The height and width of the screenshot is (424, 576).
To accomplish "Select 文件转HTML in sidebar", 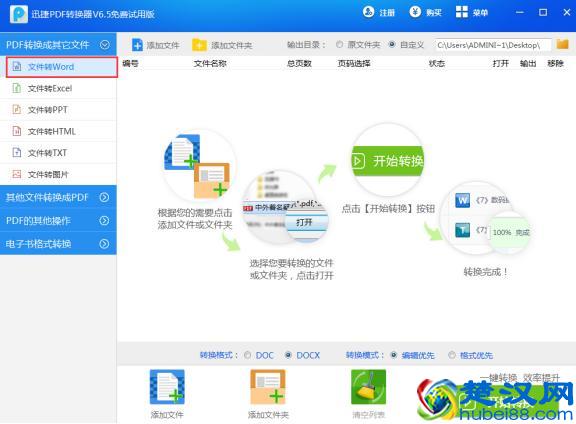I will (x=58, y=131).
